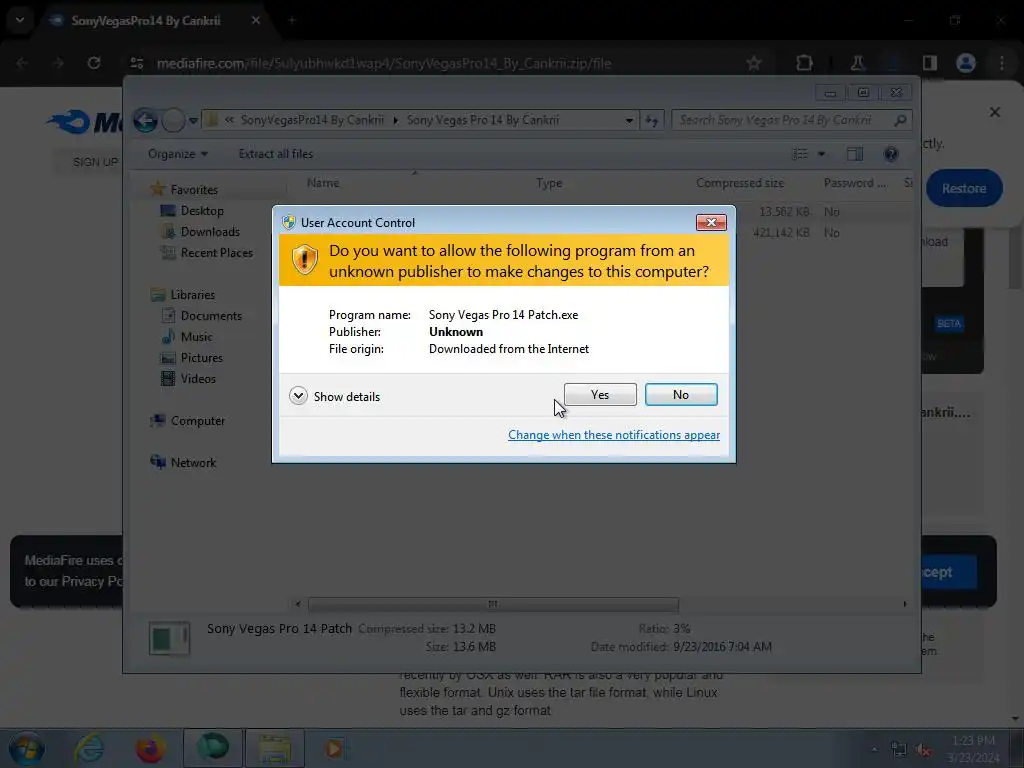This screenshot has width=1024, height=768.
Task: Launch Internet Explorer from taskbar
Action: (x=89, y=748)
